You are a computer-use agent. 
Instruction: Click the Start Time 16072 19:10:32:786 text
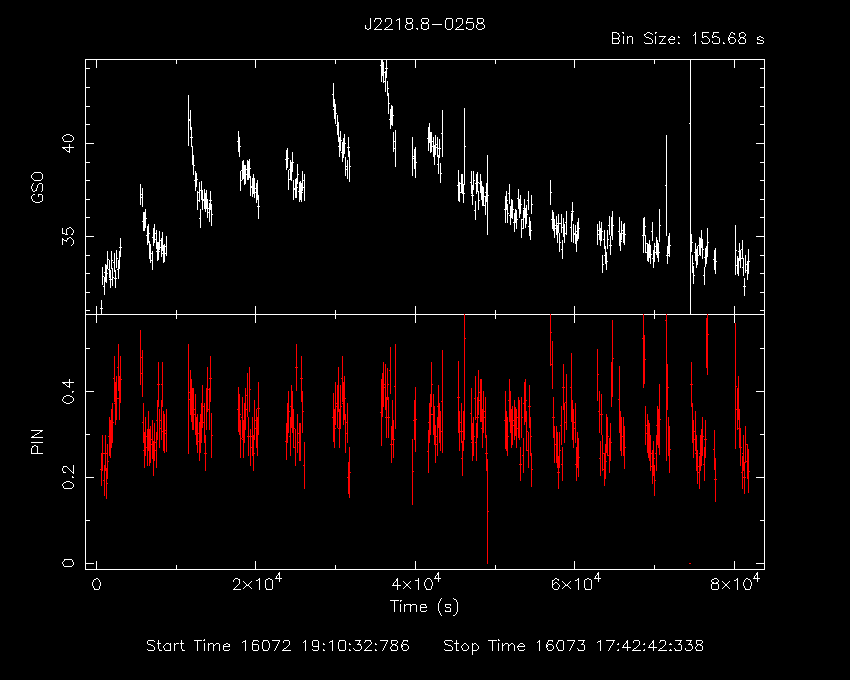click(x=278, y=646)
